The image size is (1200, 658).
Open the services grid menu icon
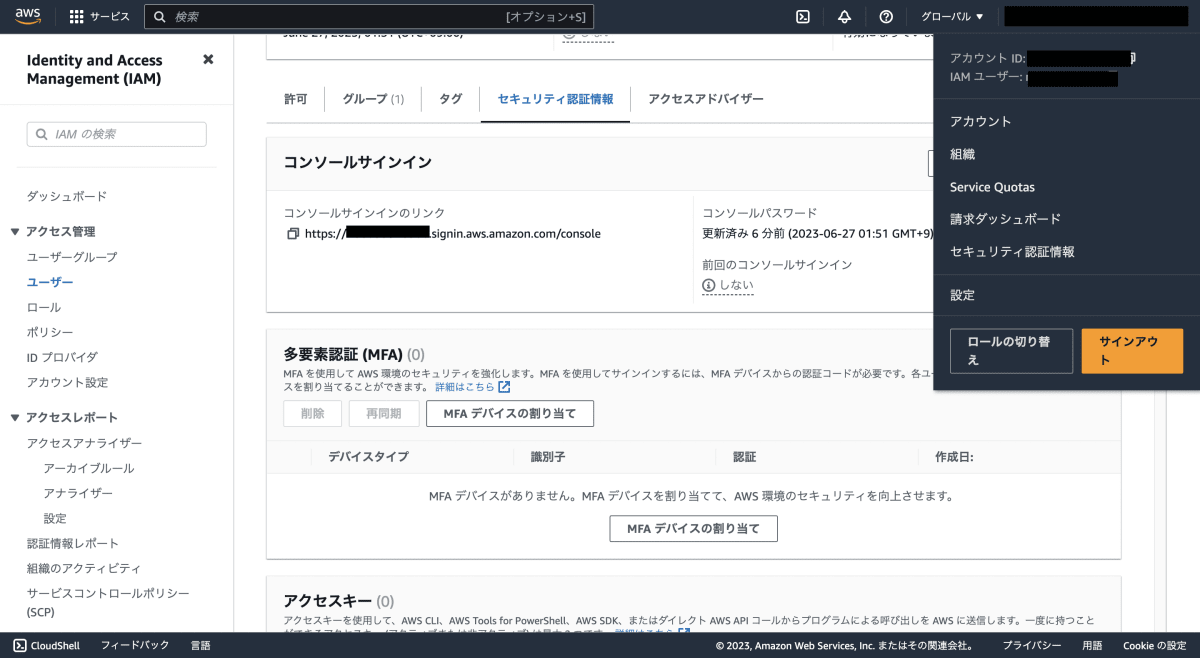77,17
